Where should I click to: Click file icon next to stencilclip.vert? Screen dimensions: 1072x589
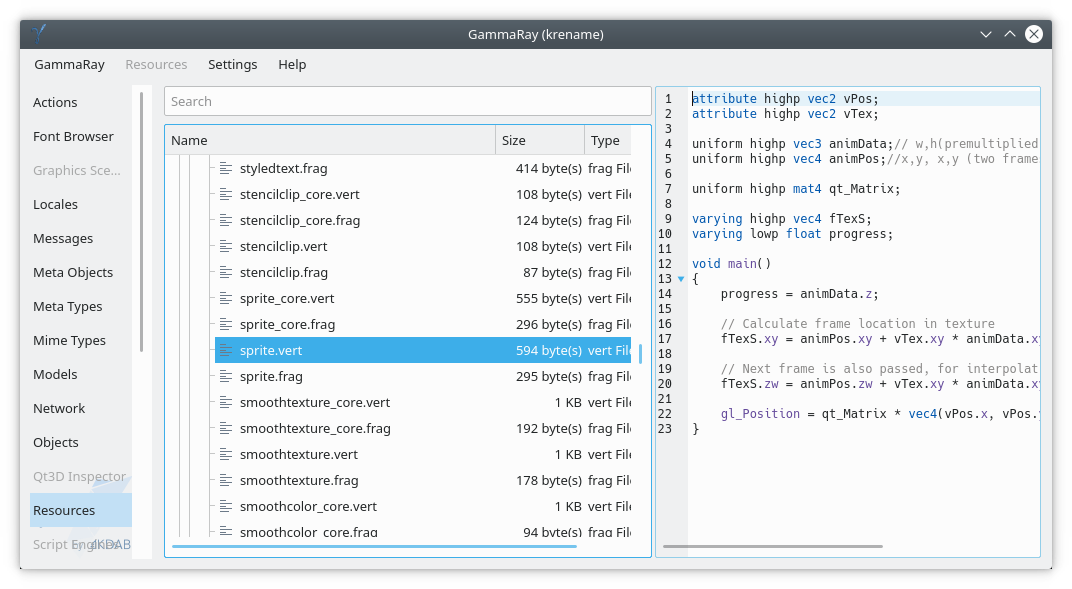point(226,246)
